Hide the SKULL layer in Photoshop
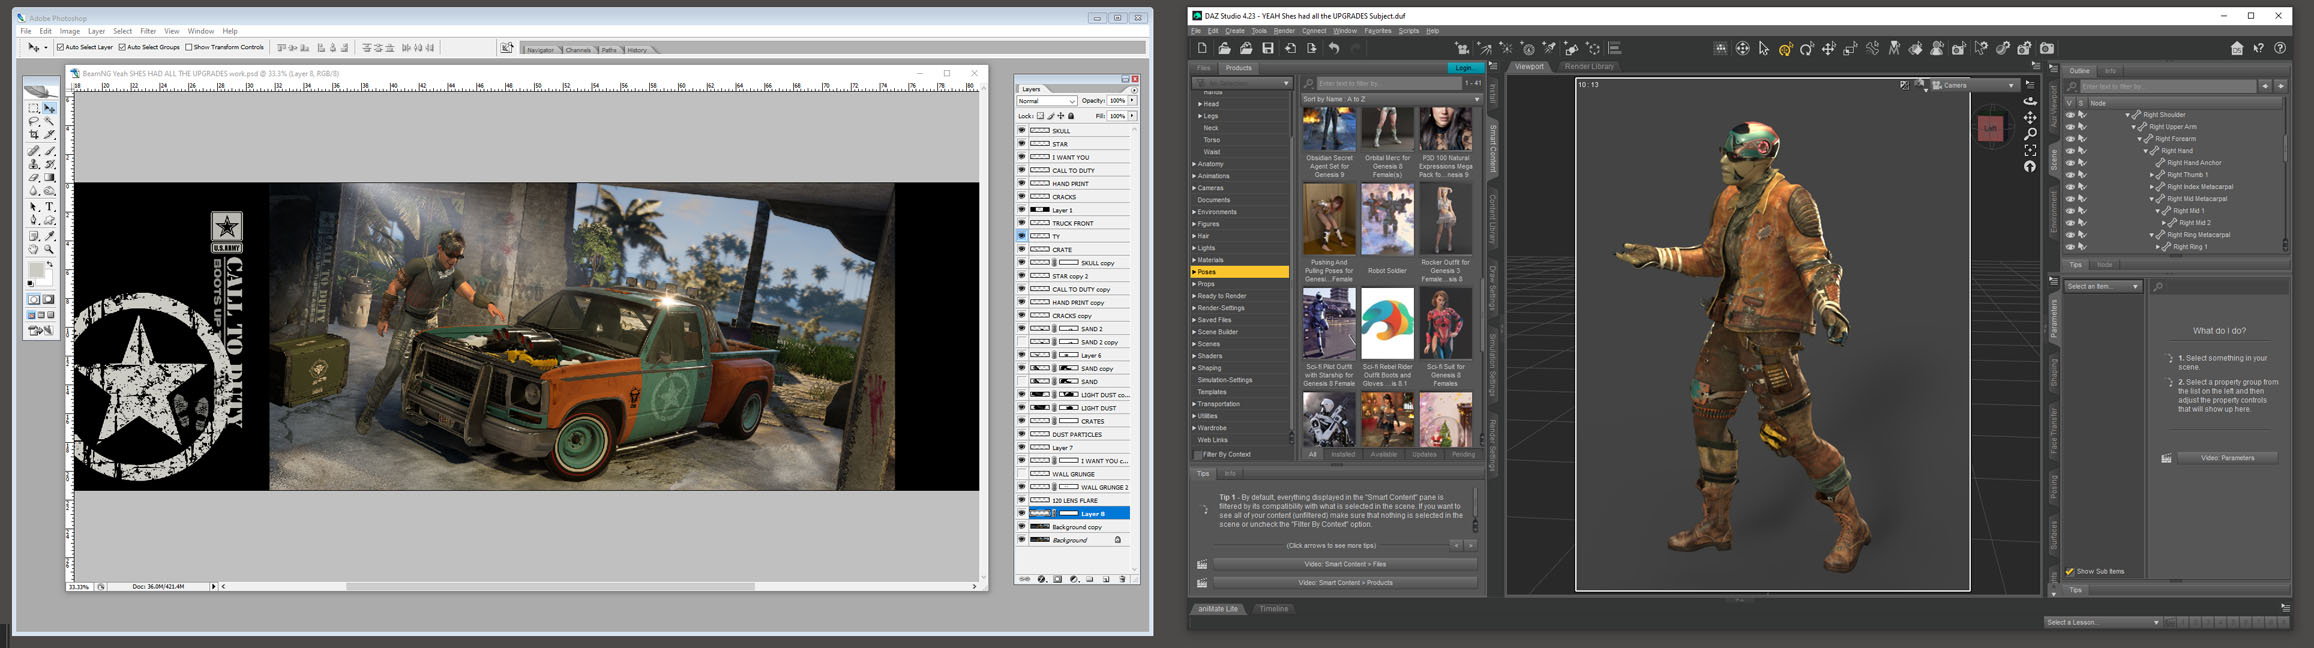This screenshot has height=648, width=2314. point(1021,130)
